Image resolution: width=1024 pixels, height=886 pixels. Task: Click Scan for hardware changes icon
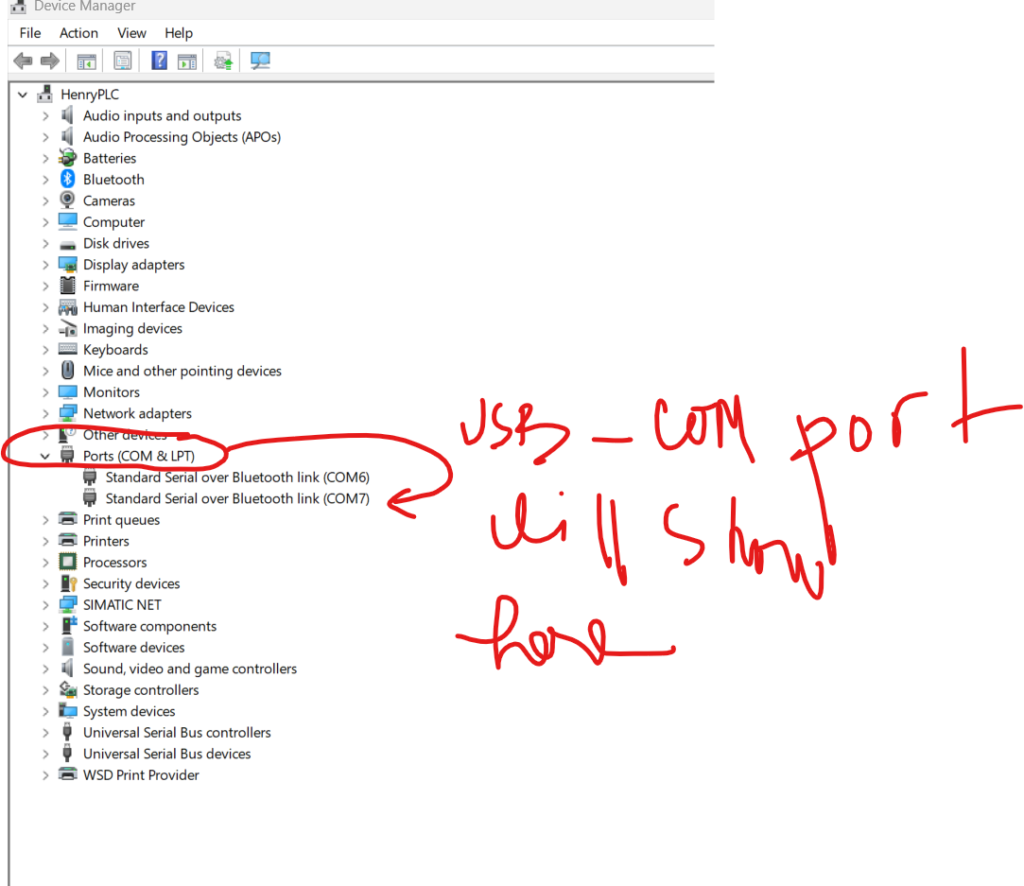[x=260, y=62]
